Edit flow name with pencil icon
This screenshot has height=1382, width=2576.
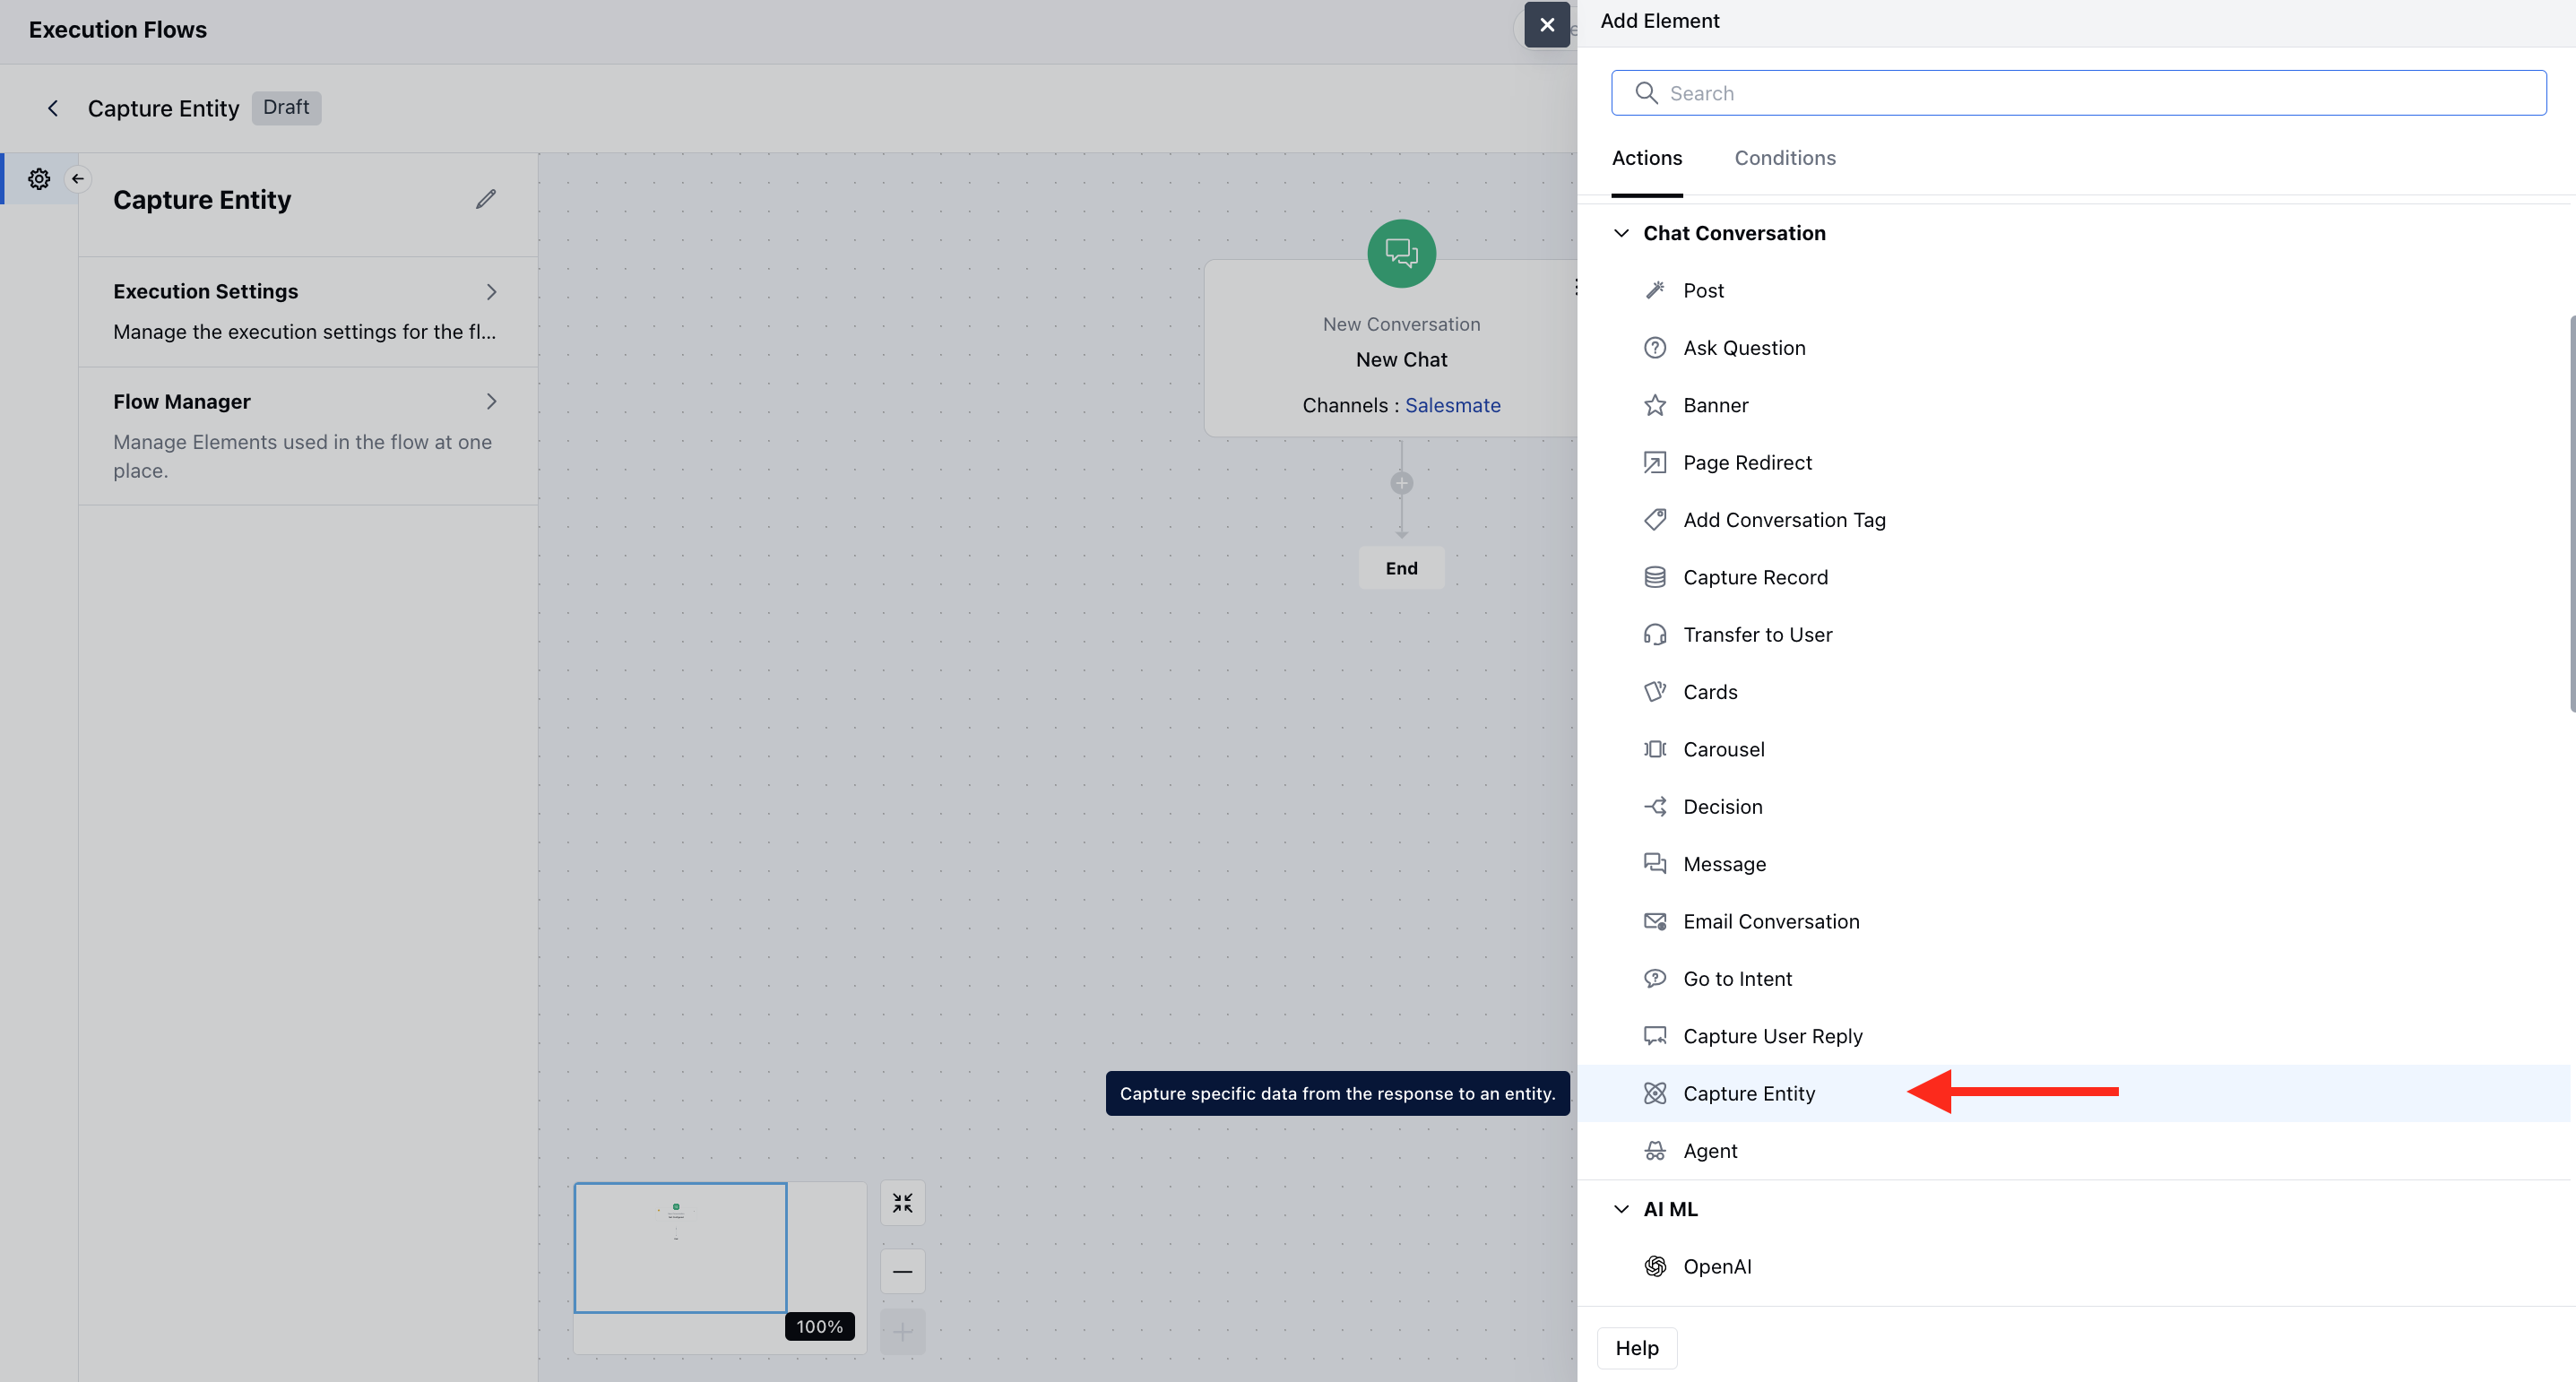point(486,199)
